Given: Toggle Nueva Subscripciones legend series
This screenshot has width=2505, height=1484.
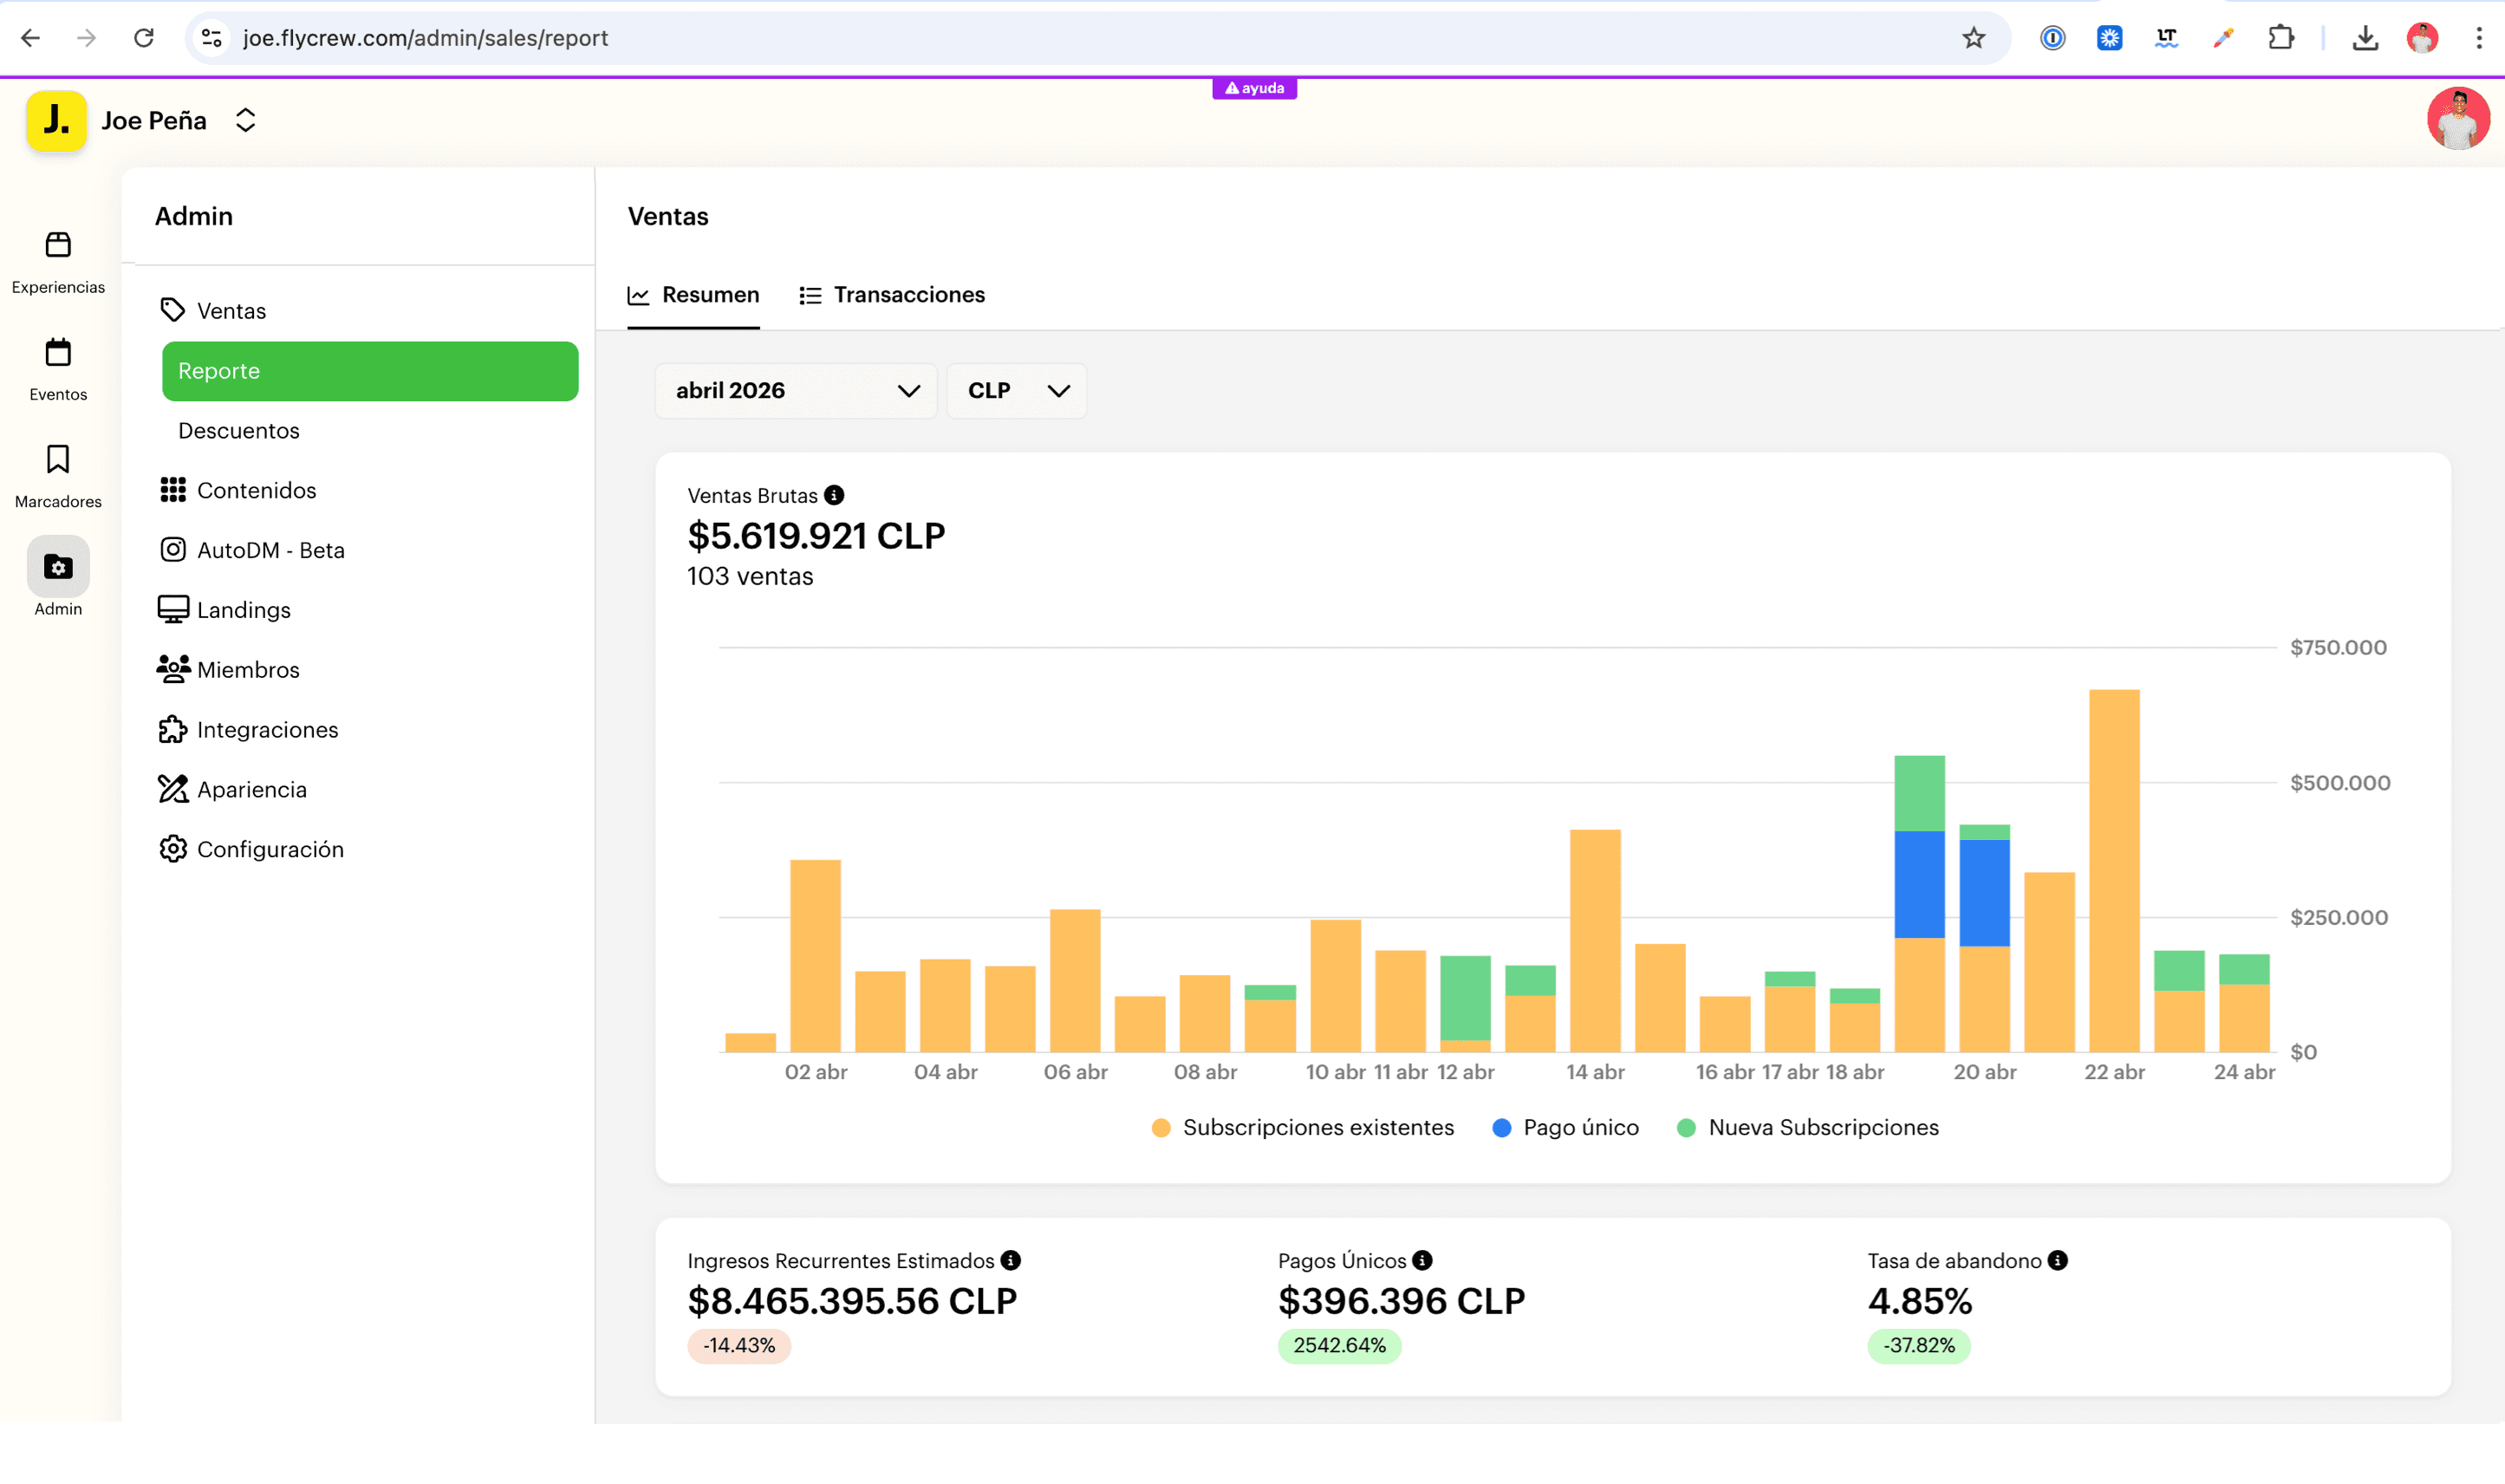Looking at the screenshot, I should coord(1807,1128).
